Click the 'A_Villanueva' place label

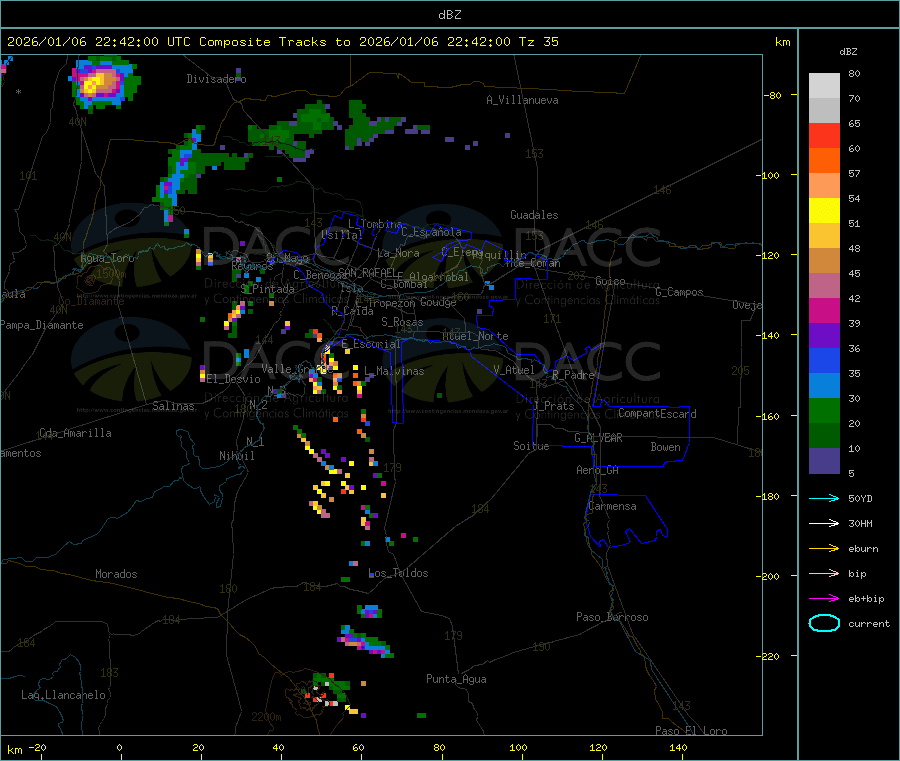522,100
